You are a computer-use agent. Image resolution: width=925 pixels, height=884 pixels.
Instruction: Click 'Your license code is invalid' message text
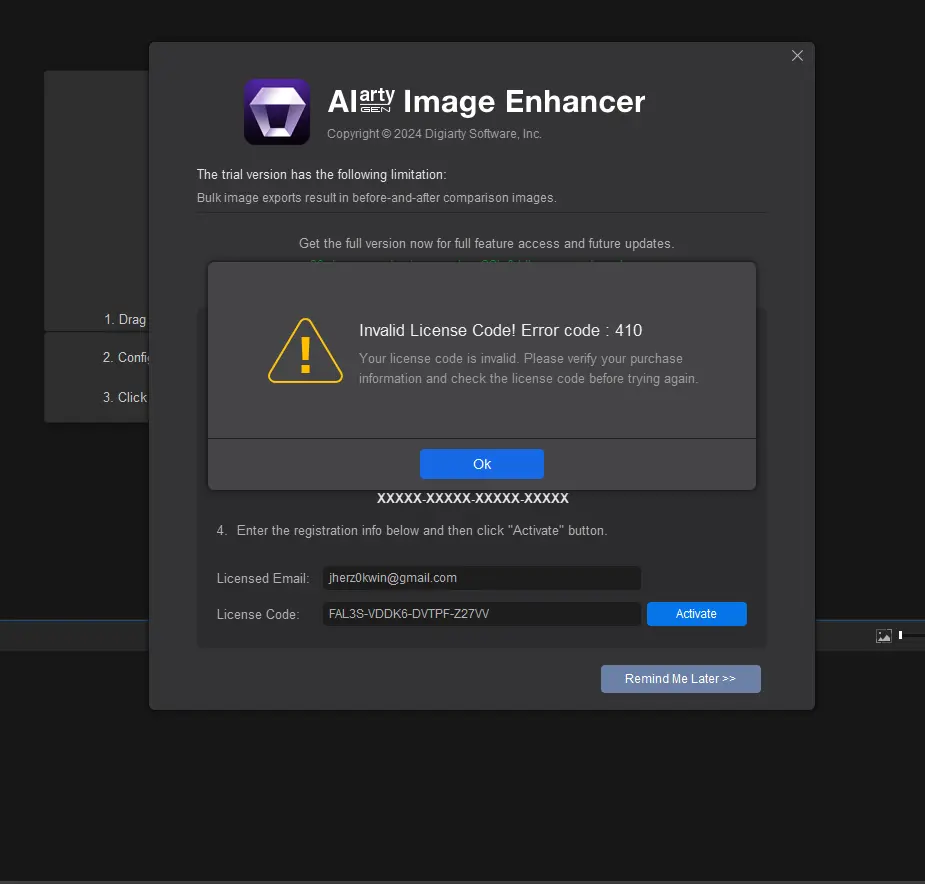click(x=528, y=368)
